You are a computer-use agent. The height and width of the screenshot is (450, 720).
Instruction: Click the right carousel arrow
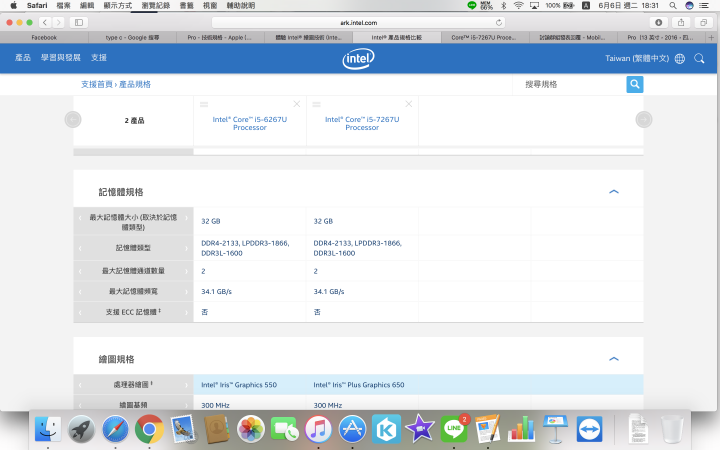(x=644, y=119)
